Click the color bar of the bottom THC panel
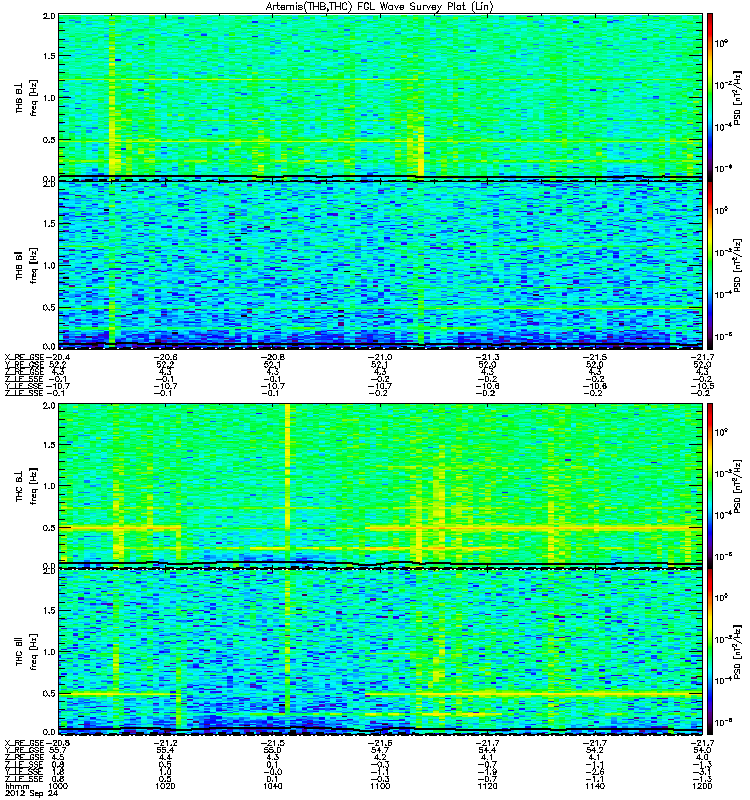This screenshot has width=750, height=800. tap(710, 652)
